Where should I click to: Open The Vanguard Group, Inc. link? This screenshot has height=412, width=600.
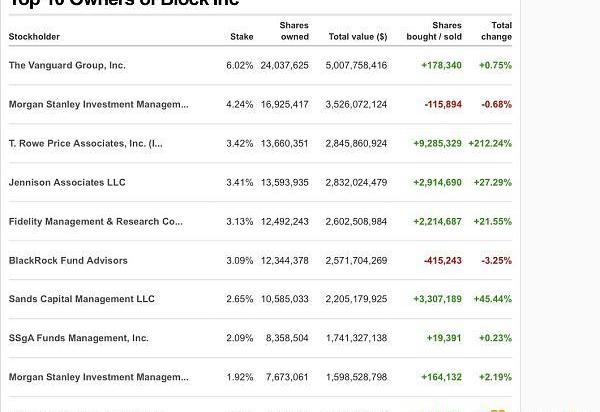click(x=67, y=65)
